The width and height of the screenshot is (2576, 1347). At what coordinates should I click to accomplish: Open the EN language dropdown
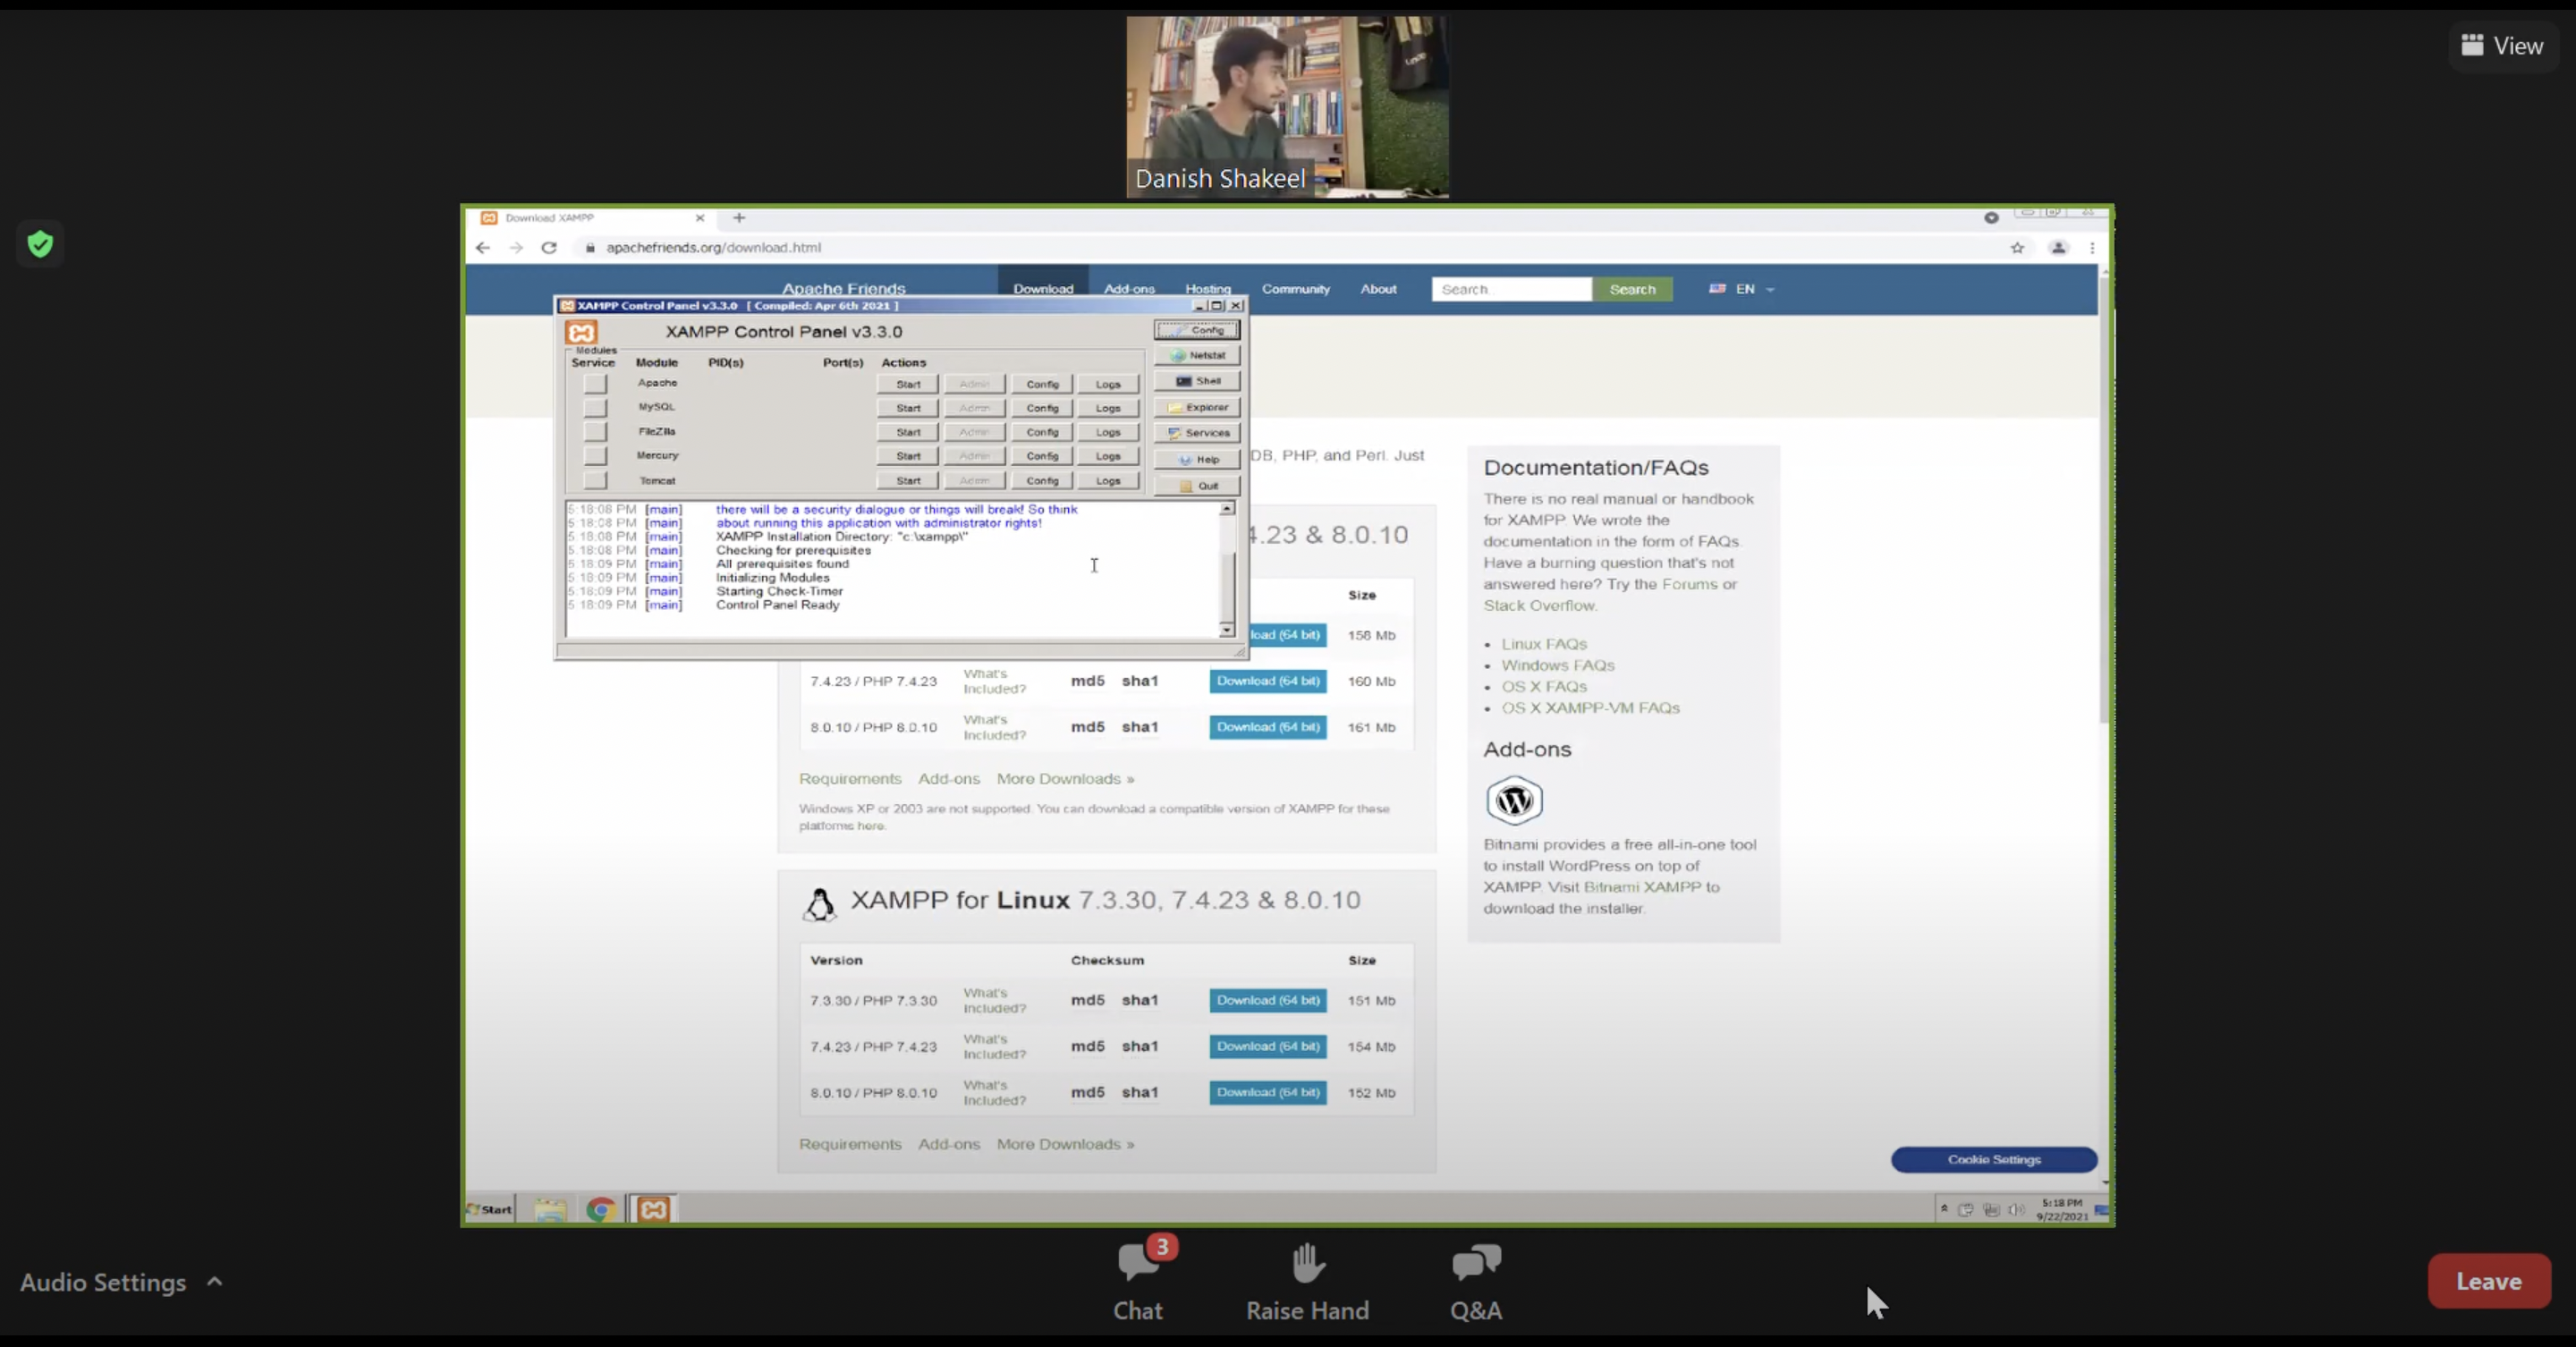pyautogui.click(x=1744, y=289)
